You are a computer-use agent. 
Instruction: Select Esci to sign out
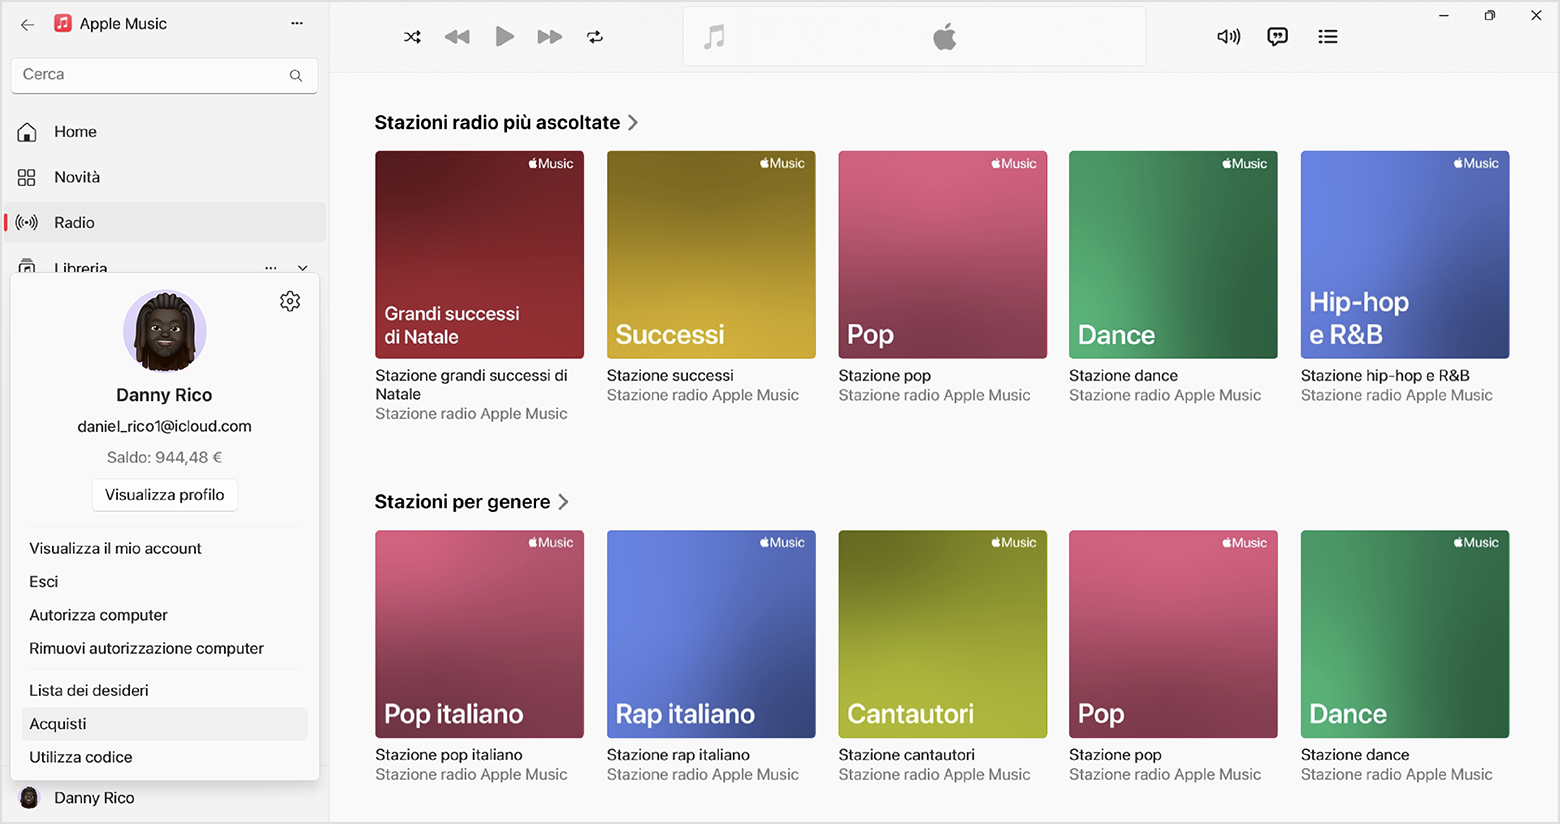point(44,582)
